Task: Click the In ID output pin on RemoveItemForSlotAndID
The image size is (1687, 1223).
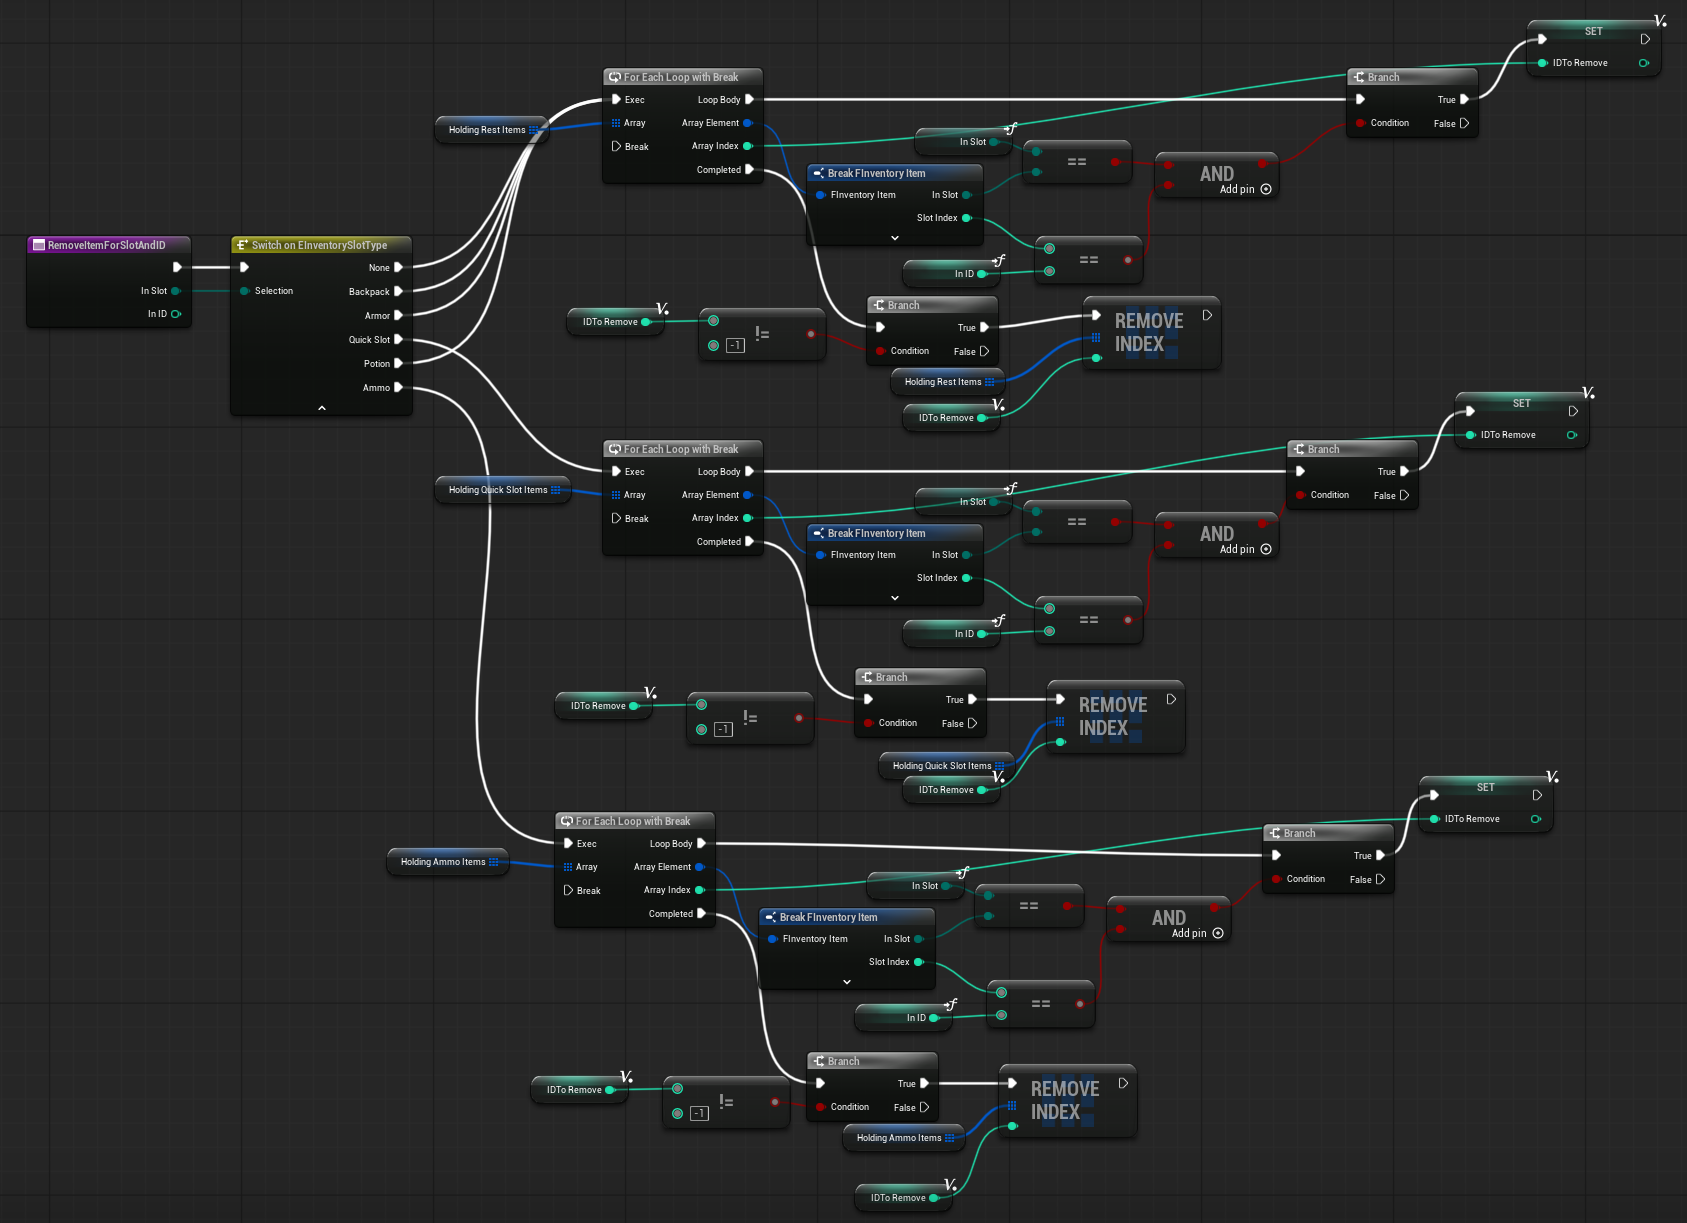Action: pyautogui.click(x=176, y=314)
